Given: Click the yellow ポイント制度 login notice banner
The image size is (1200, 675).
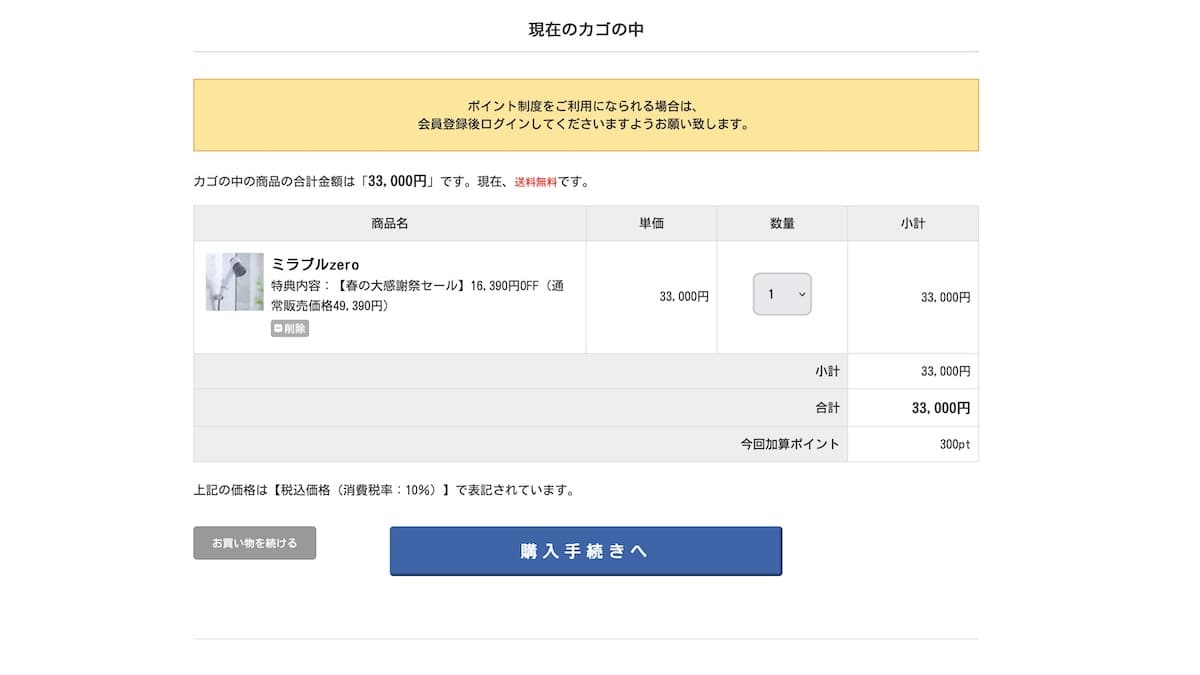Looking at the screenshot, I should (x=586, y=115).
